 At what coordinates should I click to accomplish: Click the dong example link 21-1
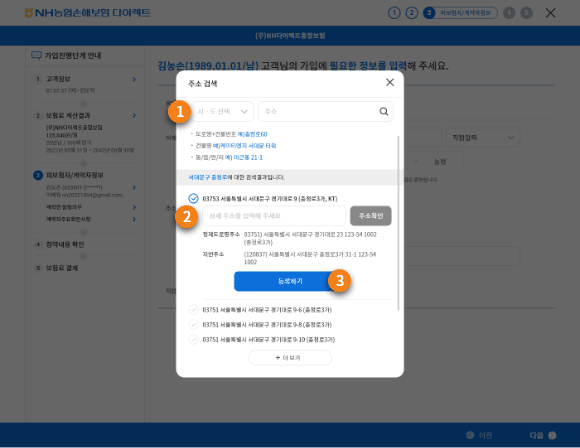coord(244,158)
